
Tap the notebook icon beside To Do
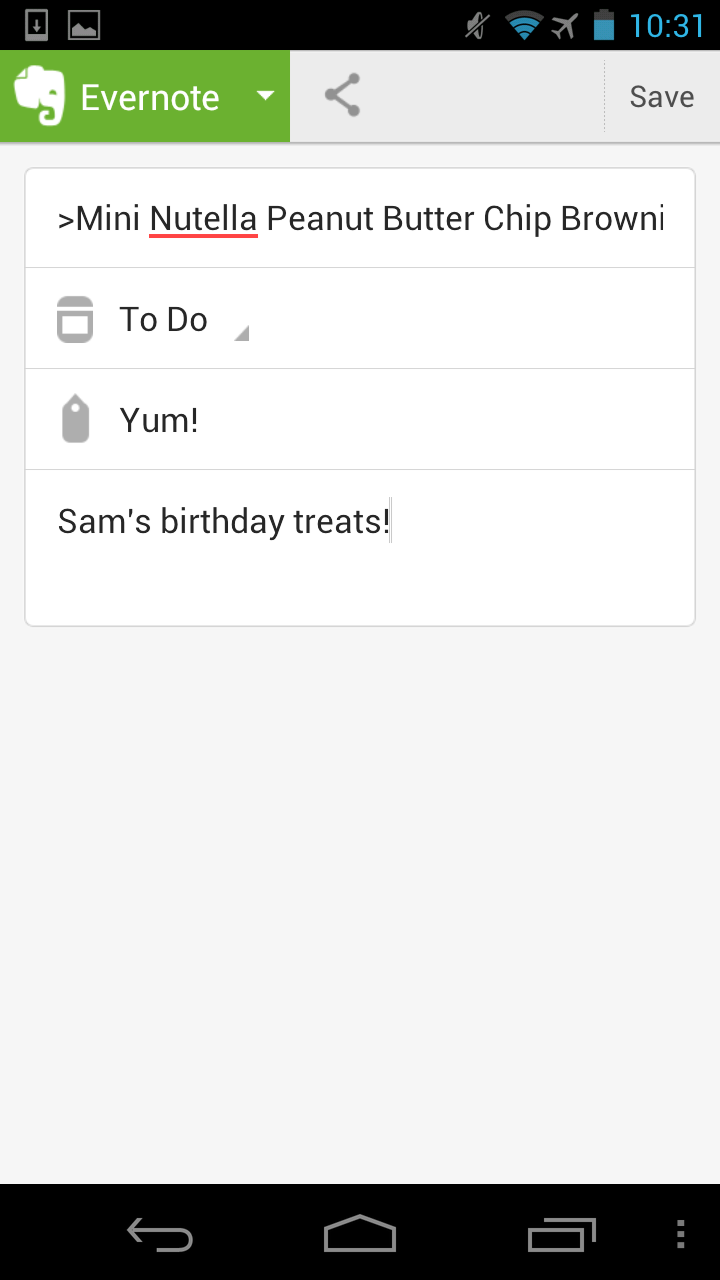click(75, 320)
